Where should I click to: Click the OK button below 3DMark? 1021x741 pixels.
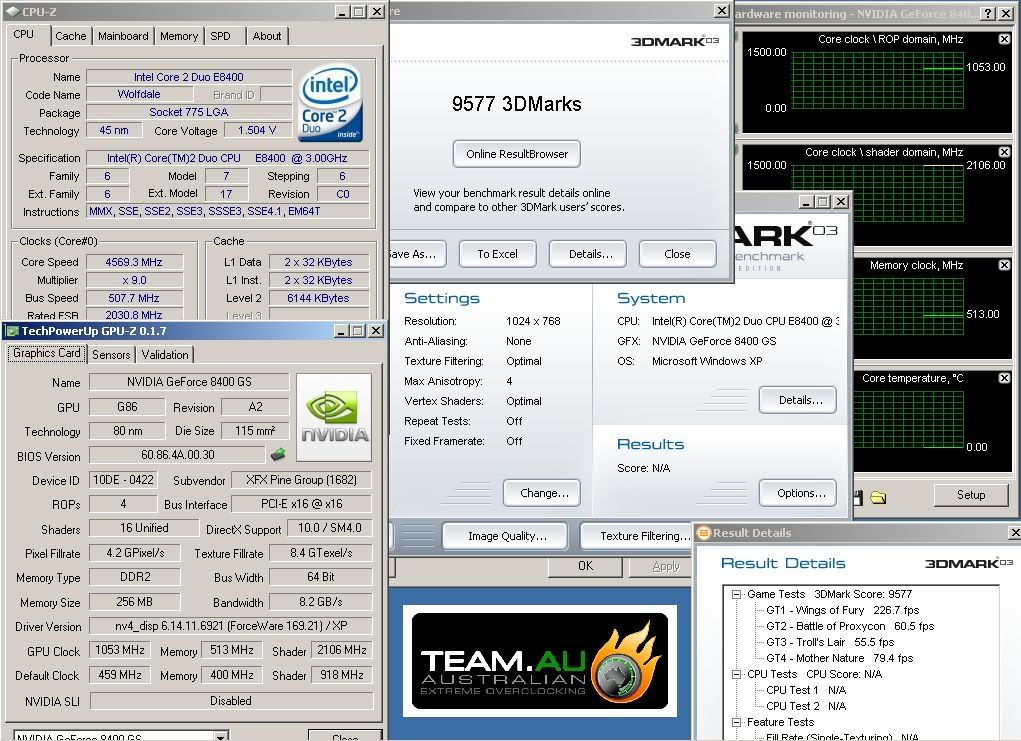coord(585,566)
